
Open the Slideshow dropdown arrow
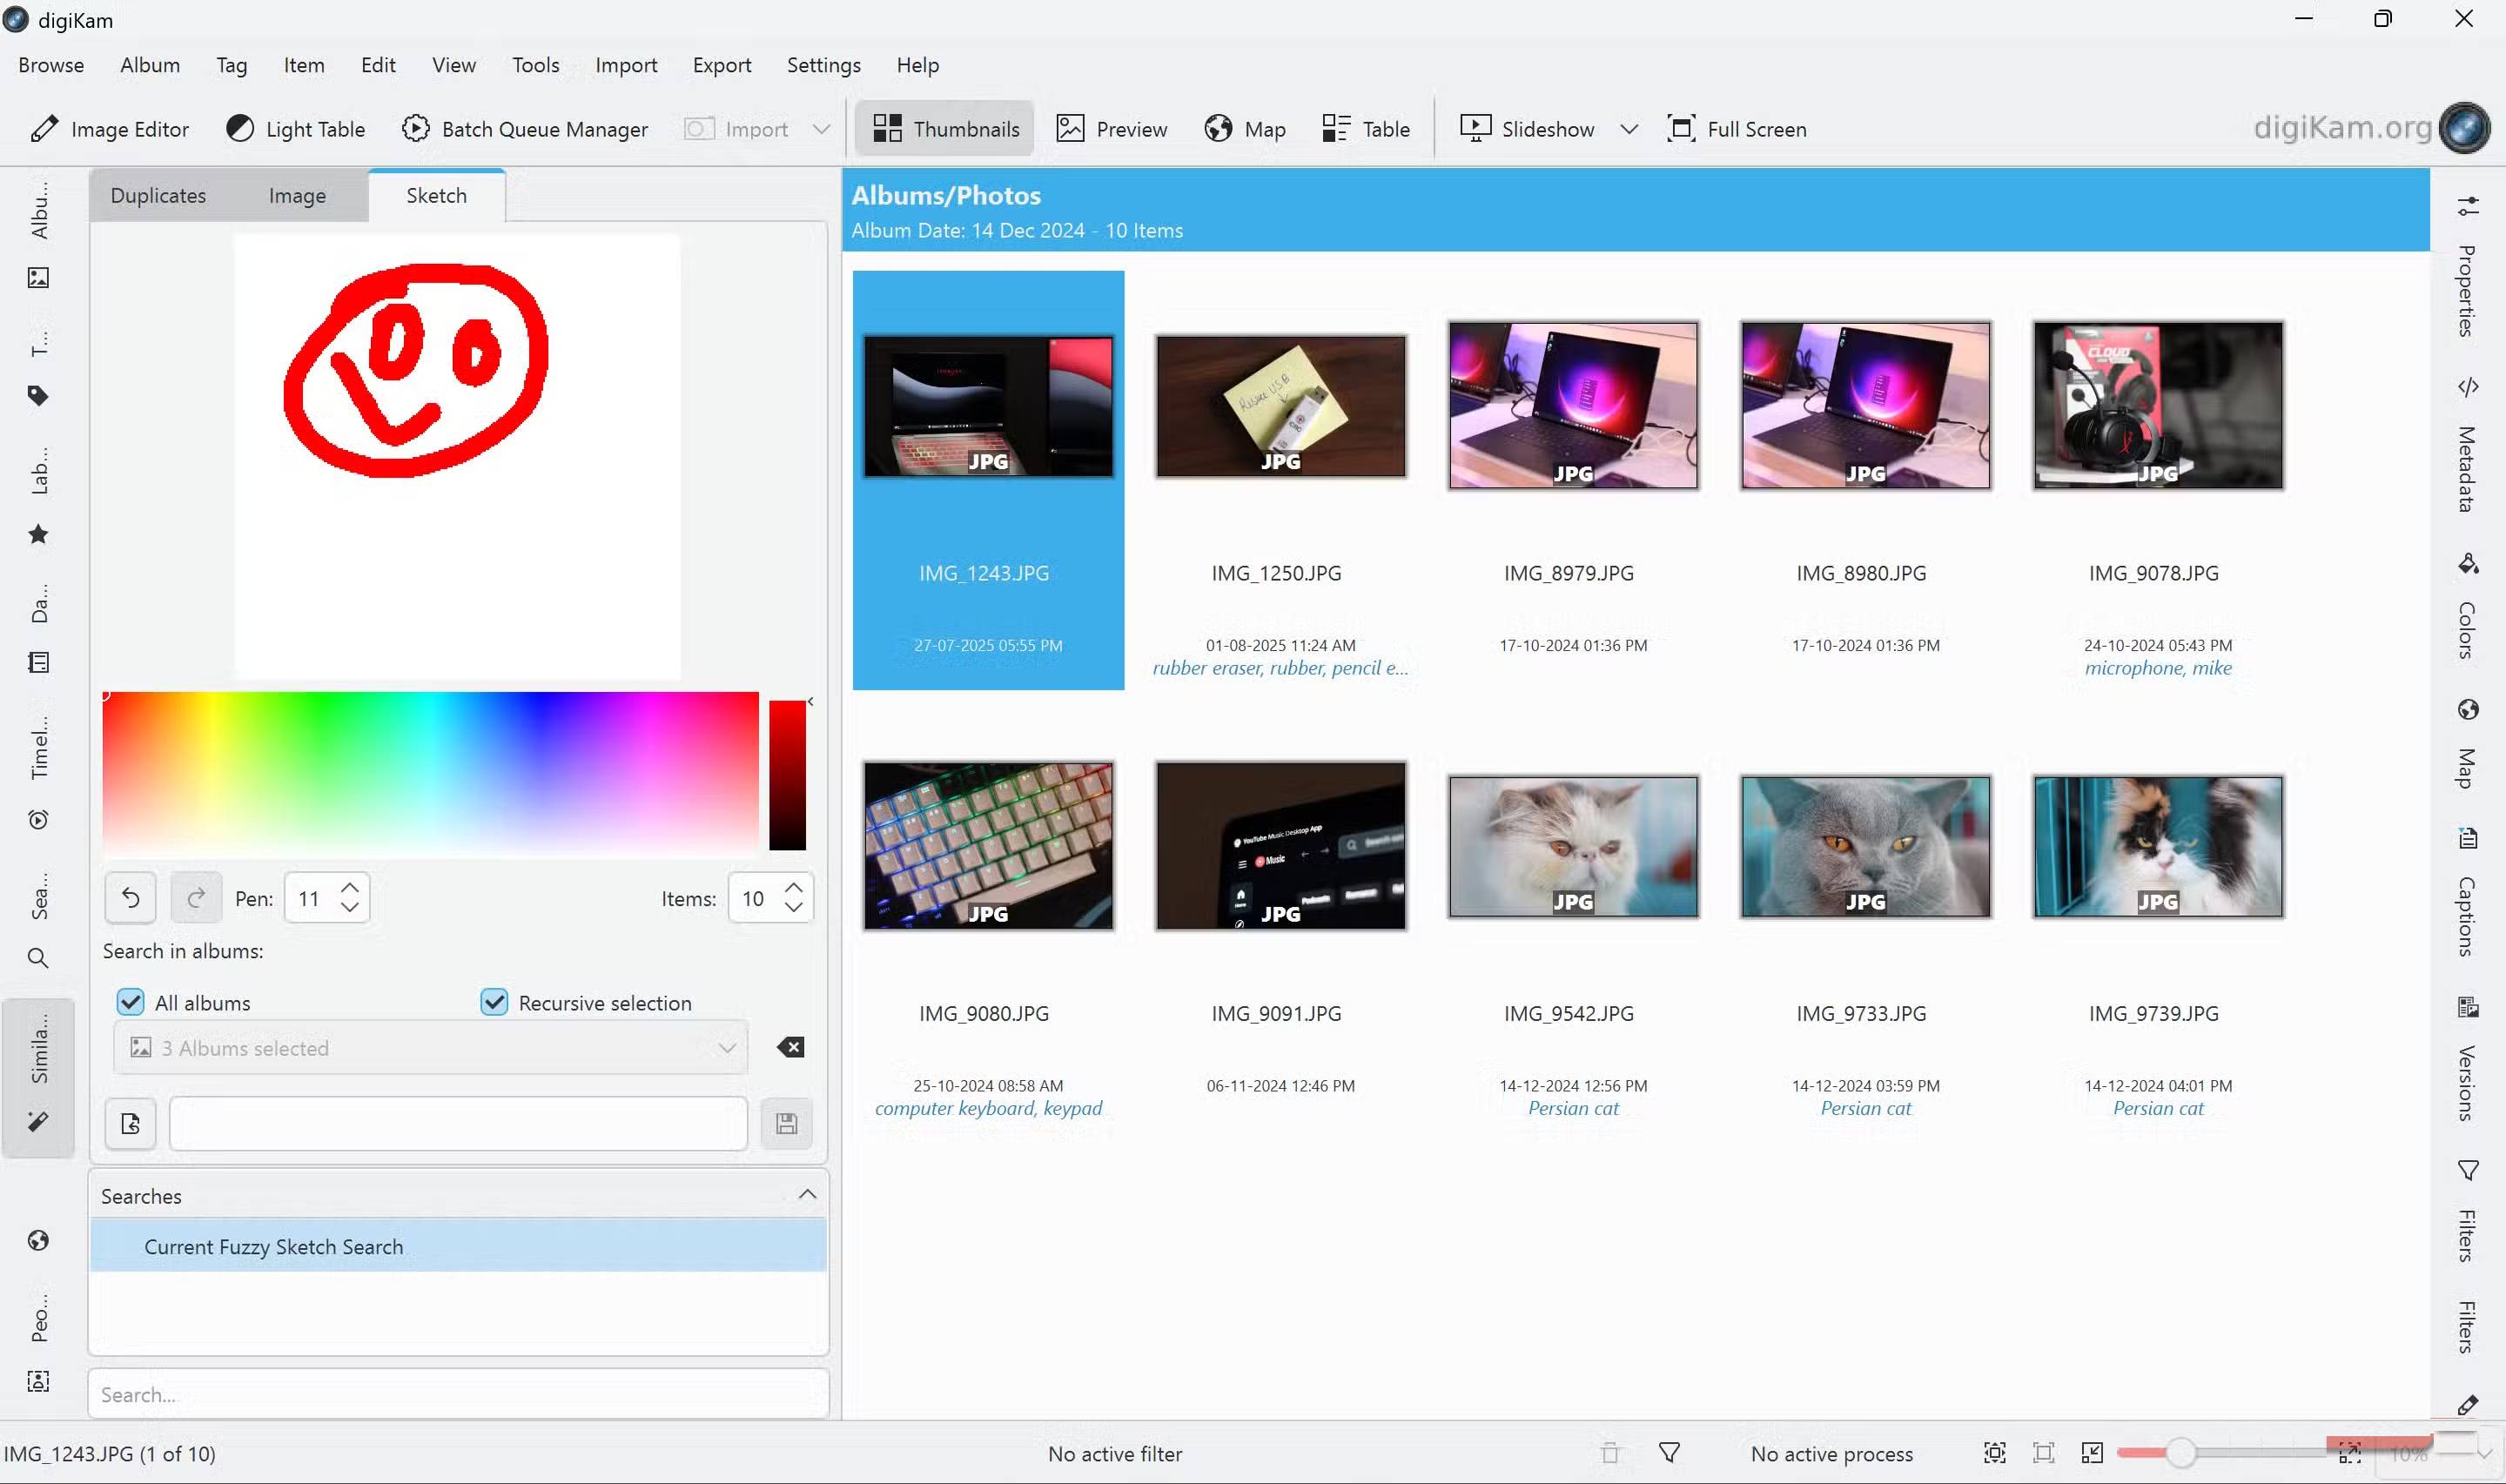pyautogui.click(x=1629, y=128)
